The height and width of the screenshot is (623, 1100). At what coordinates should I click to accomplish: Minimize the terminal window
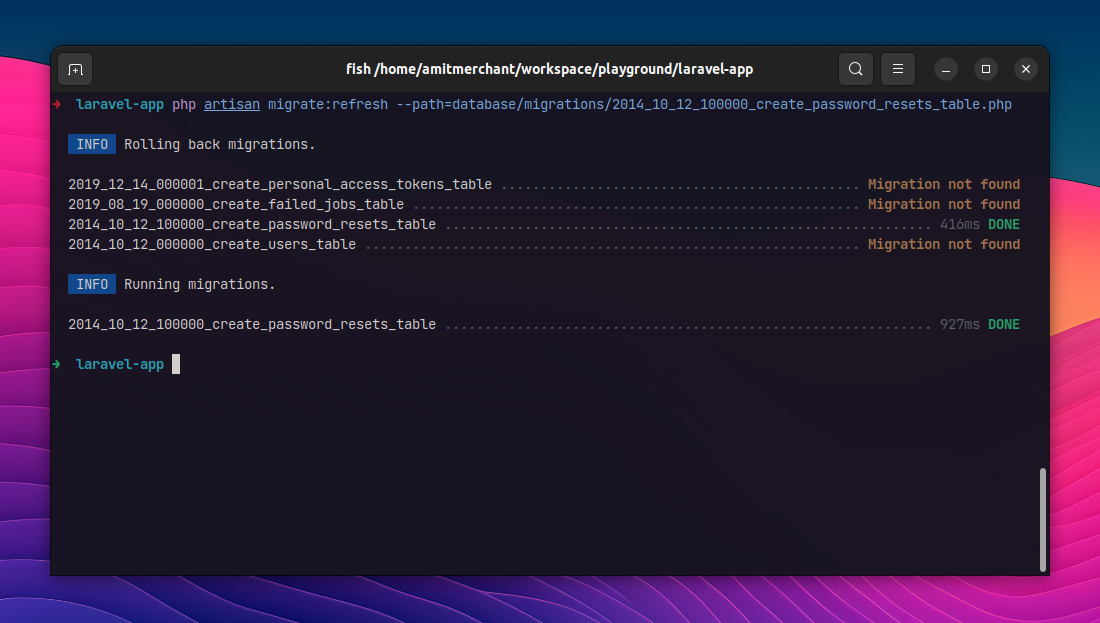click(946, 69)
